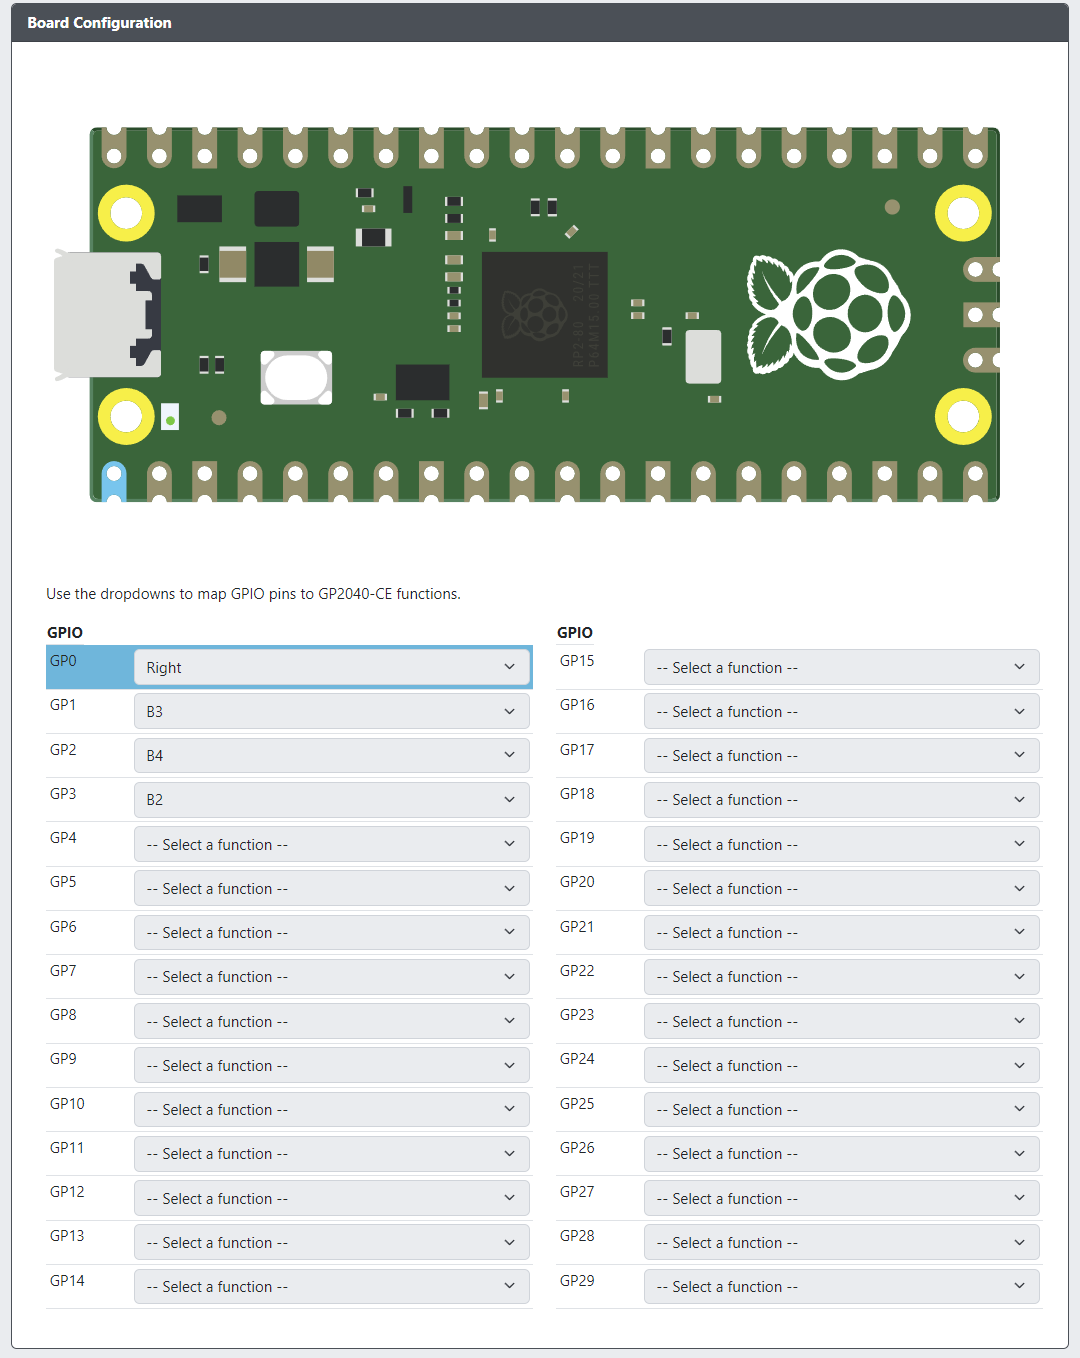Open the GP29 dropdown at the bottom right

coord(842,1286)
